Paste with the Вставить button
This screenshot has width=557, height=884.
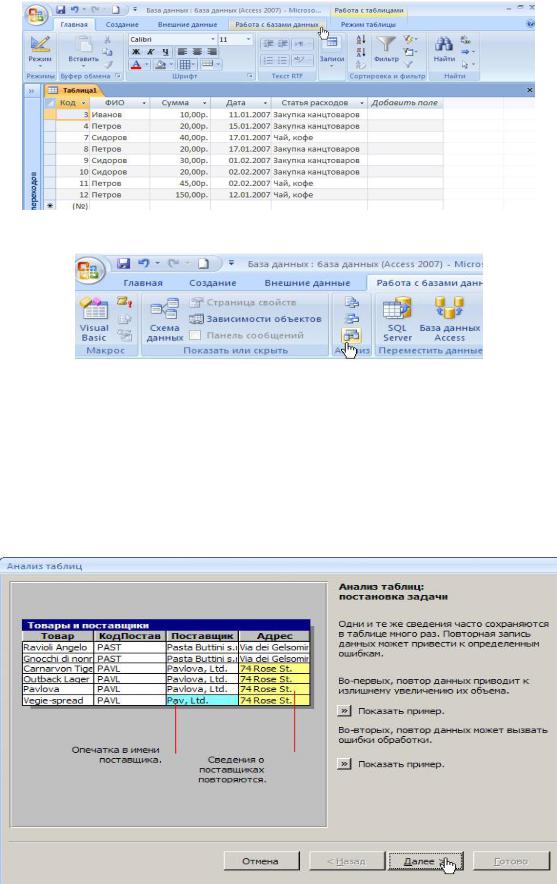point(83,52)
